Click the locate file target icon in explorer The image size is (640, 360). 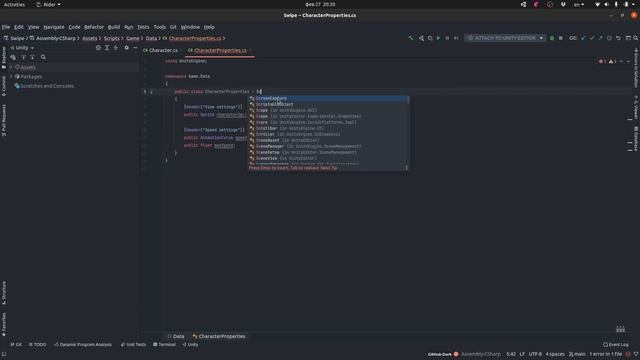click(98, 48)
